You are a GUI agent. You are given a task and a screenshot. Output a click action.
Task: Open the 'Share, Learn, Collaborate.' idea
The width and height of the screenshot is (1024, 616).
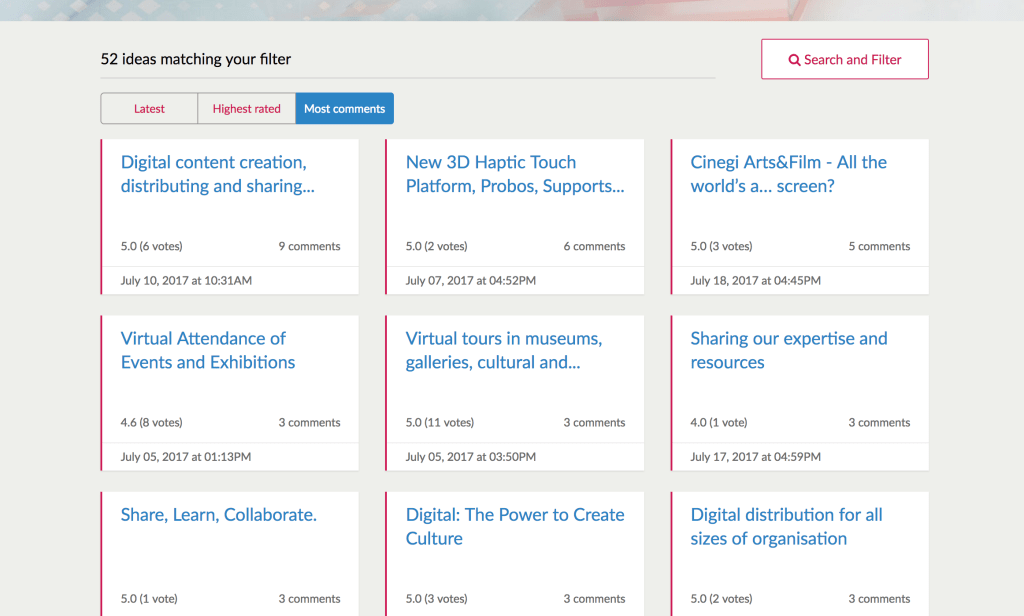pos(219,515)
